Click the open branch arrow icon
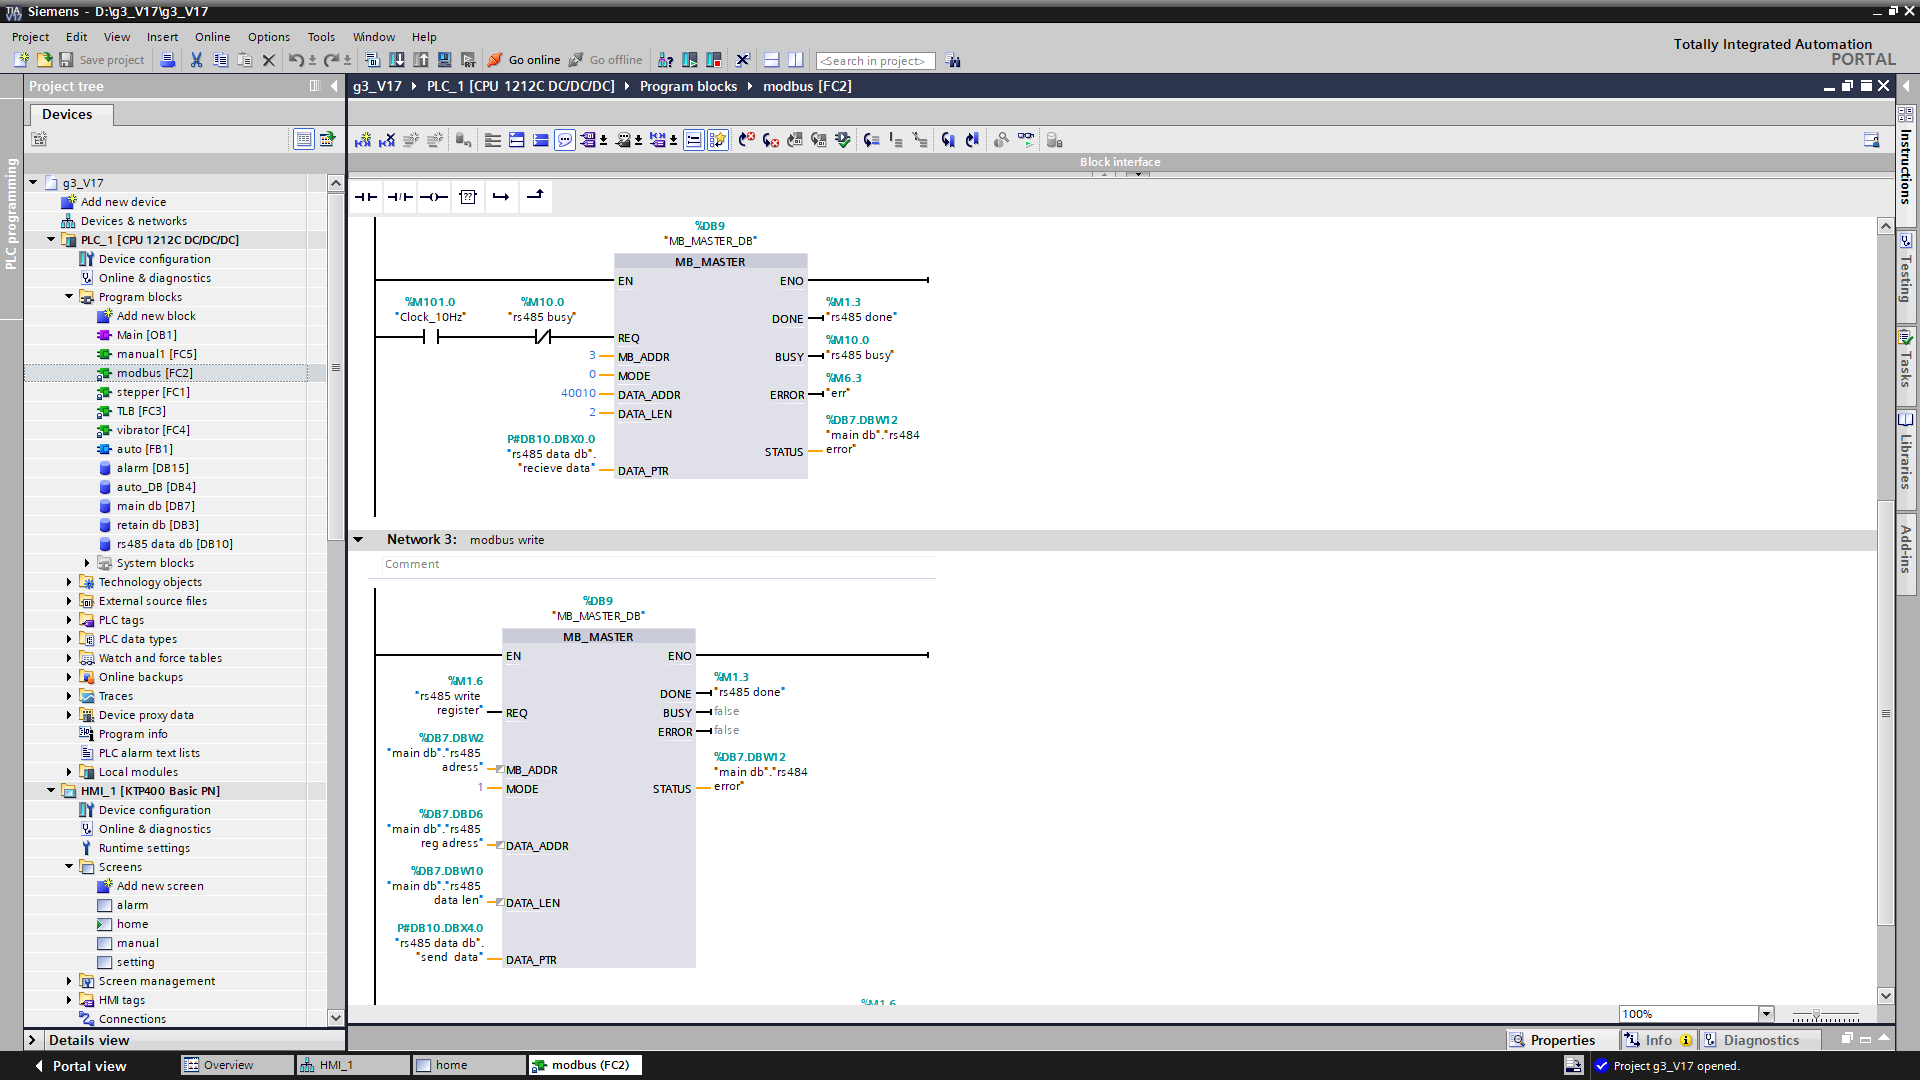 click(501, 197)
